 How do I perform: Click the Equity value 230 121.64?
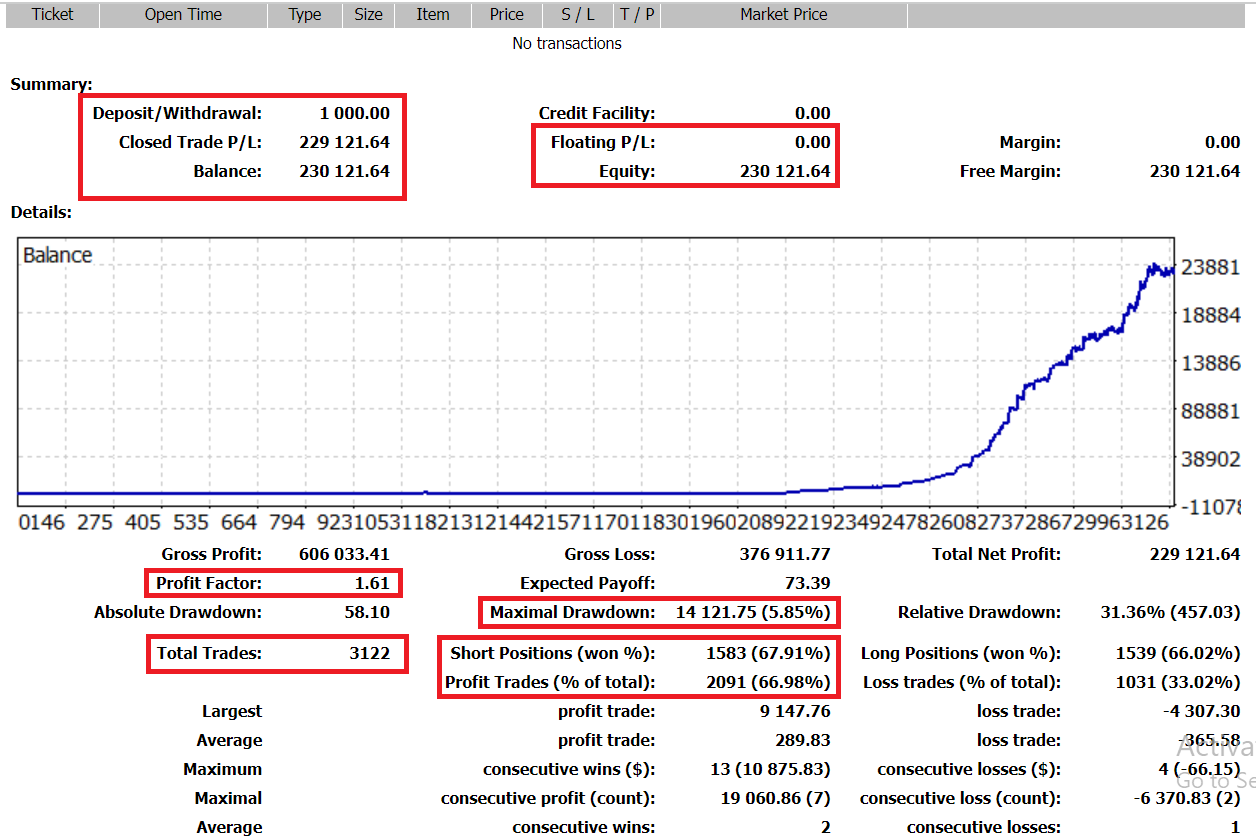click(x=784, y=171)
